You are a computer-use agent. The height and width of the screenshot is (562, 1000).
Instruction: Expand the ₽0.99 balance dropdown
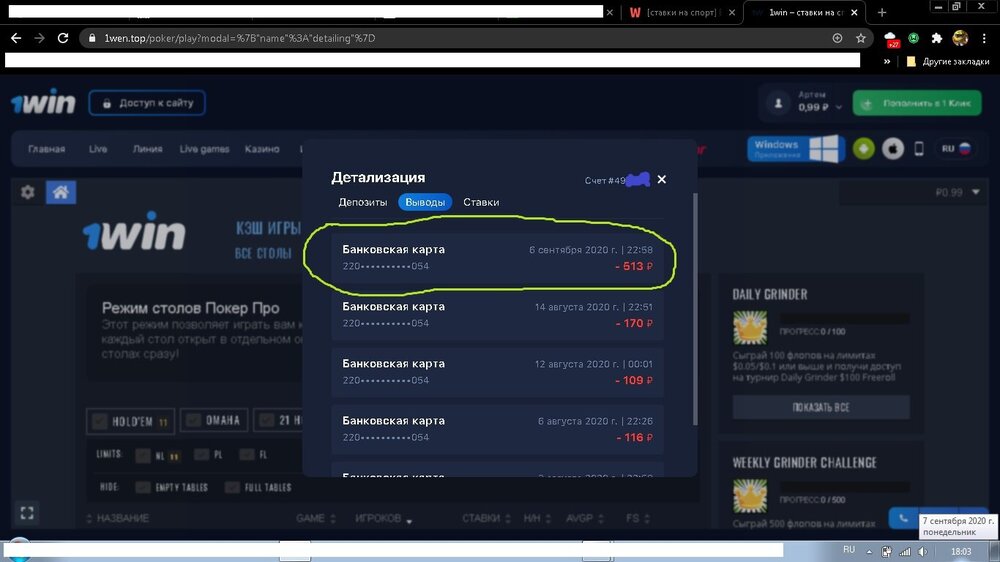point(976,192)
